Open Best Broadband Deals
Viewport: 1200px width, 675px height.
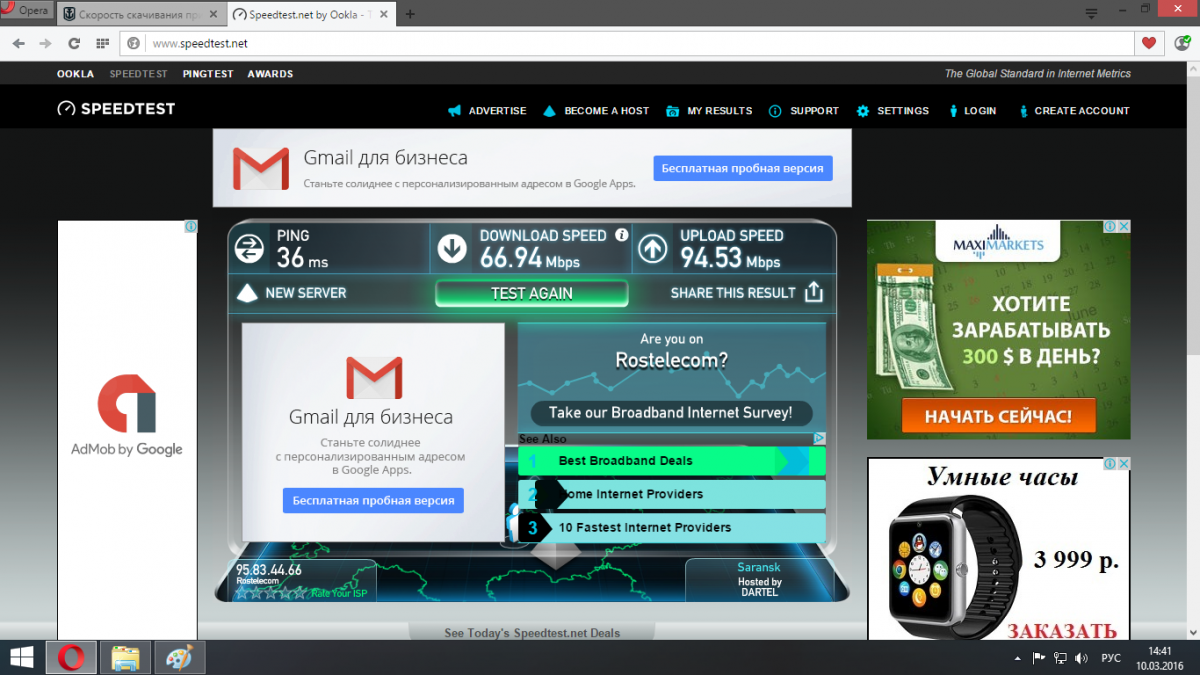click(x=672, y=461)
